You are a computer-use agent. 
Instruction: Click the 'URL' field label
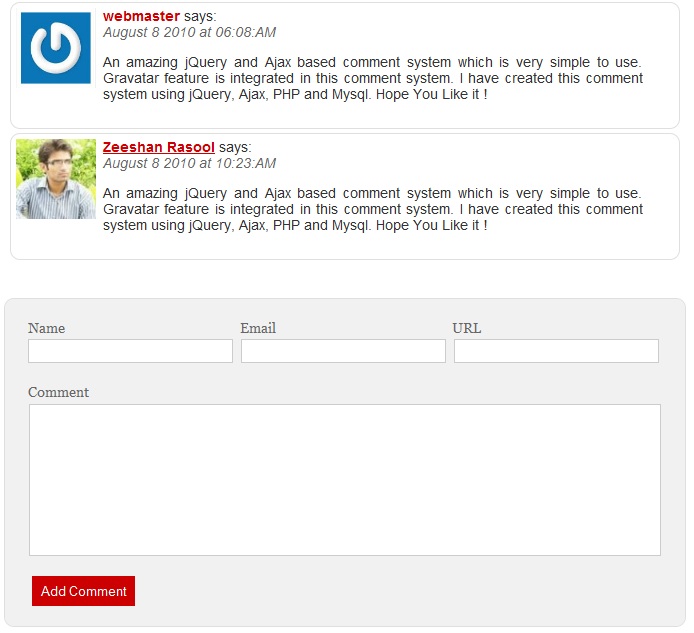(467, 328)
